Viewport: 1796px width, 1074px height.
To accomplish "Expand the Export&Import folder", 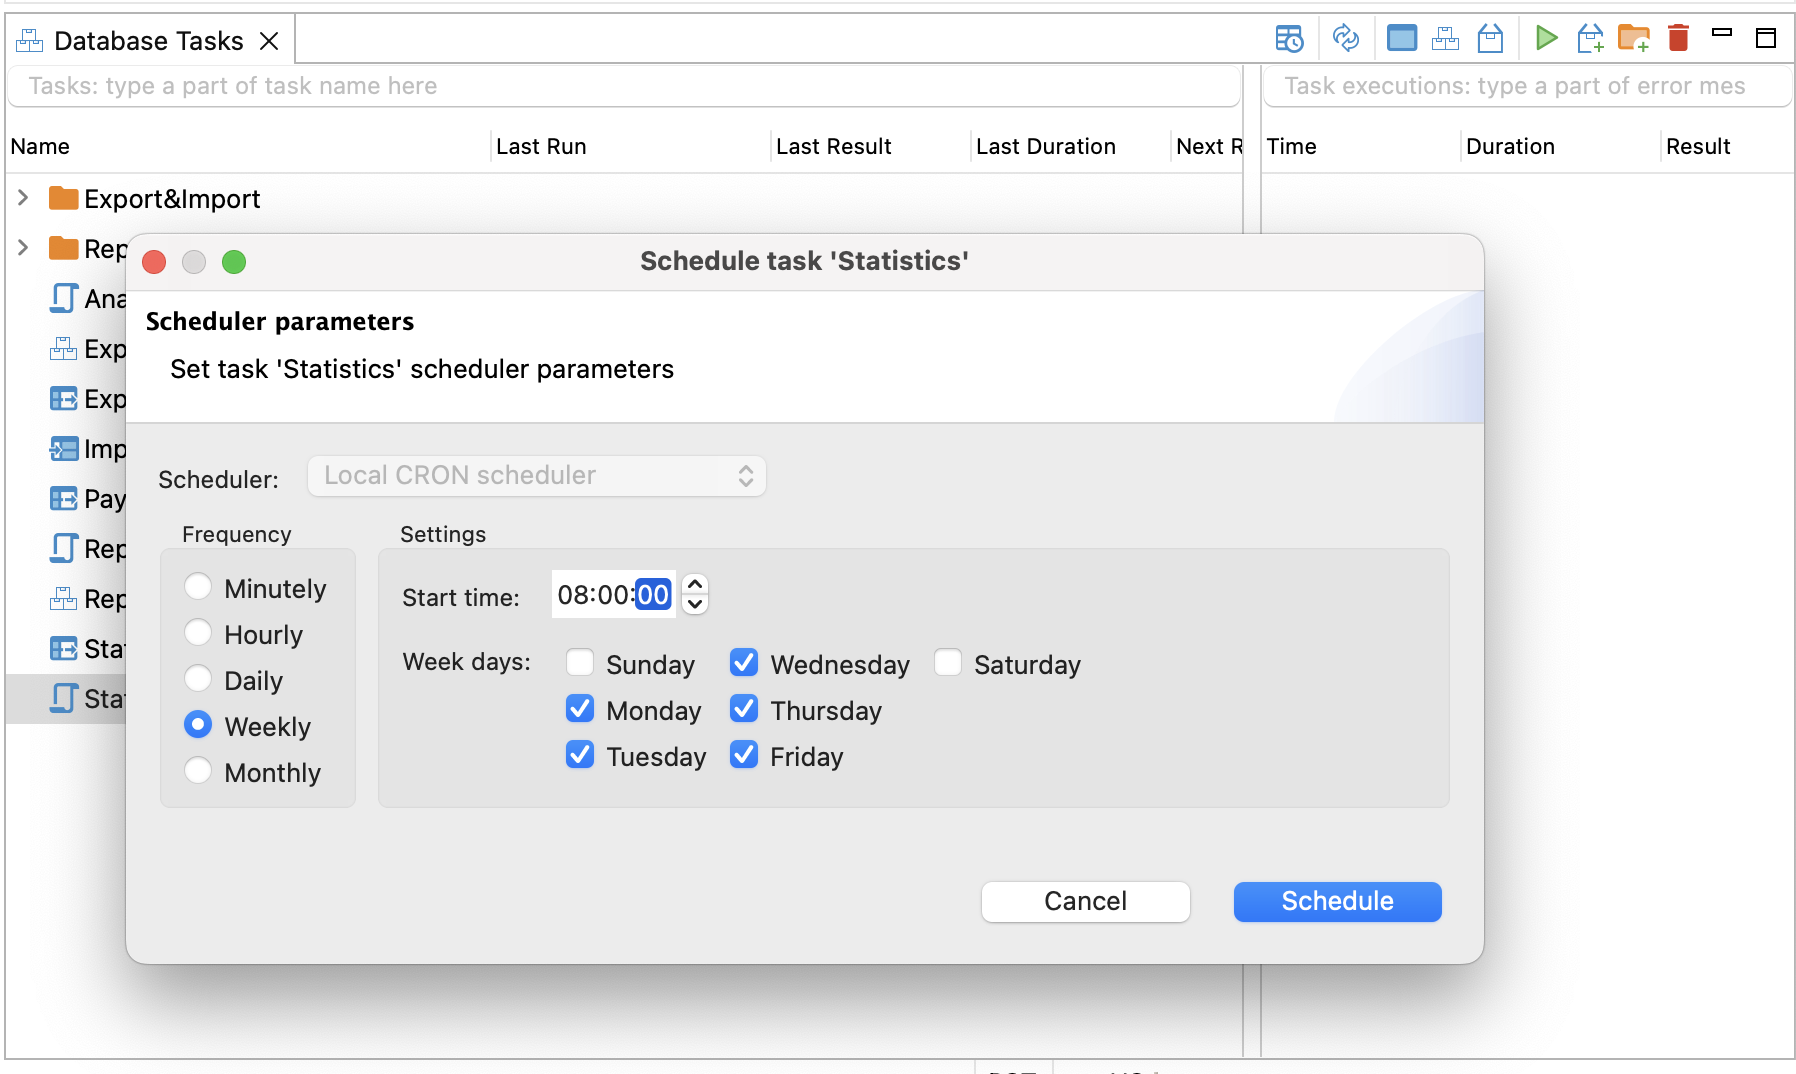I will pos(22,198).
